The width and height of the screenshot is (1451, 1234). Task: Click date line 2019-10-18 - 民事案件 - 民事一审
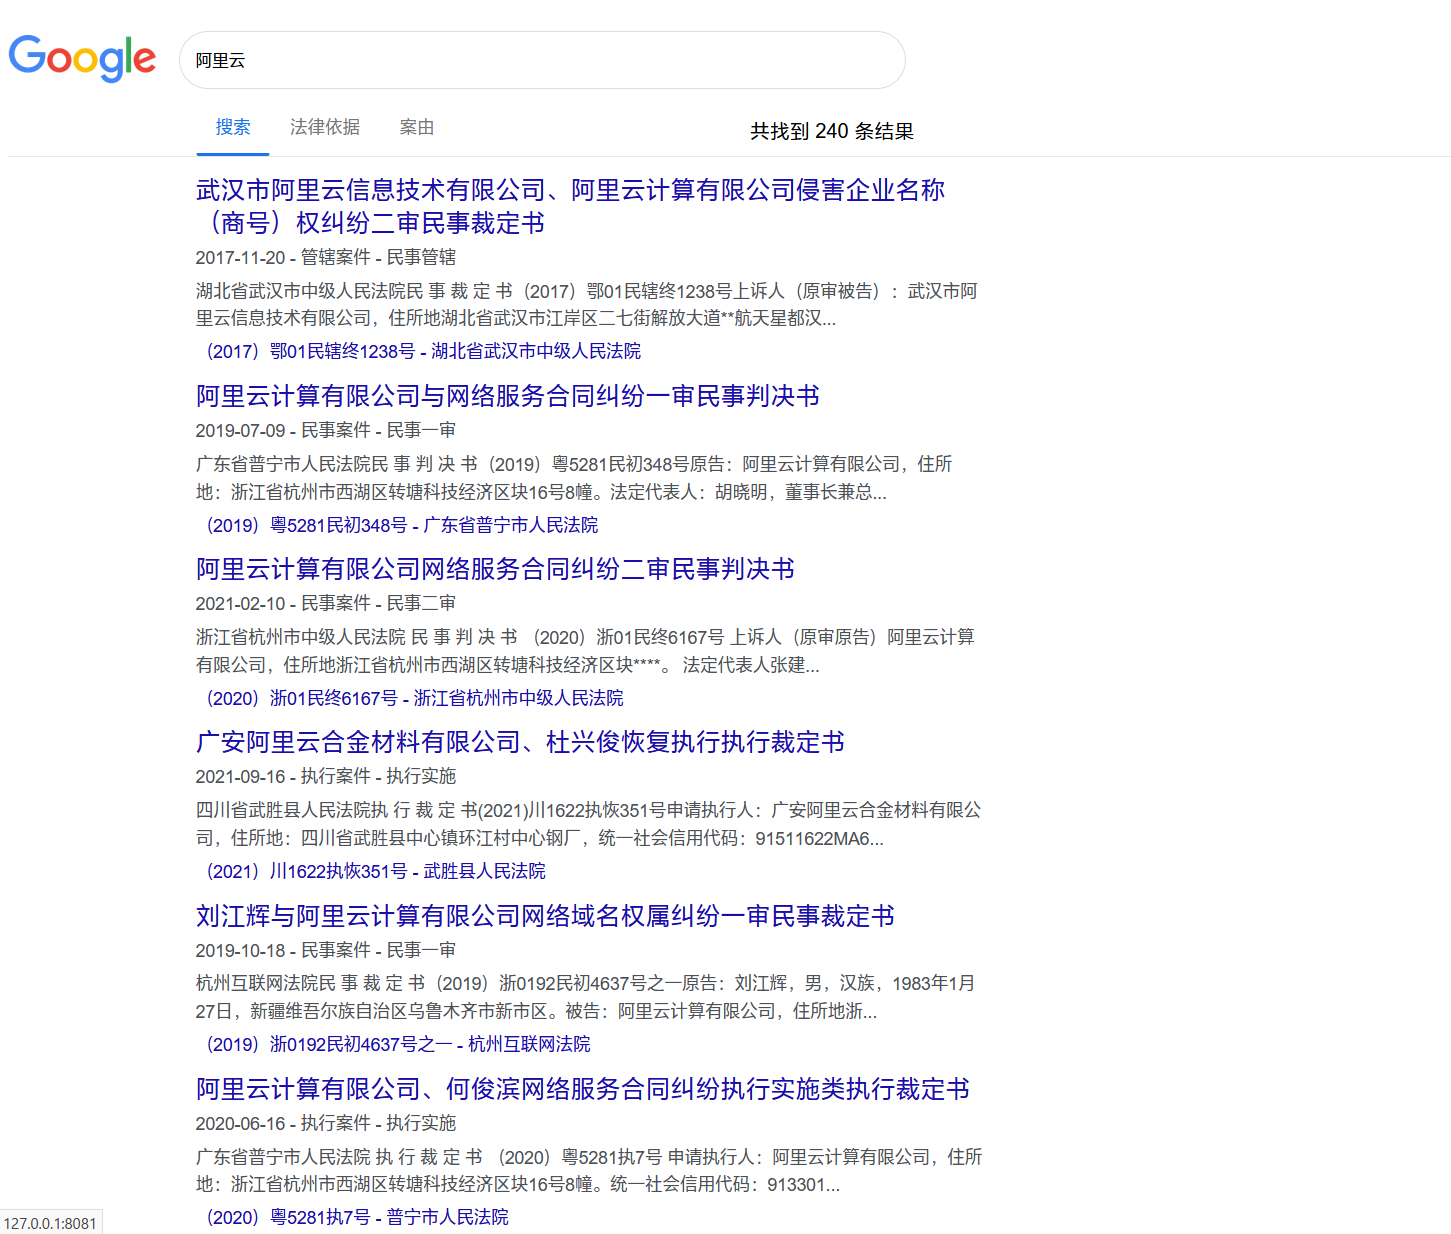point(326,950)
